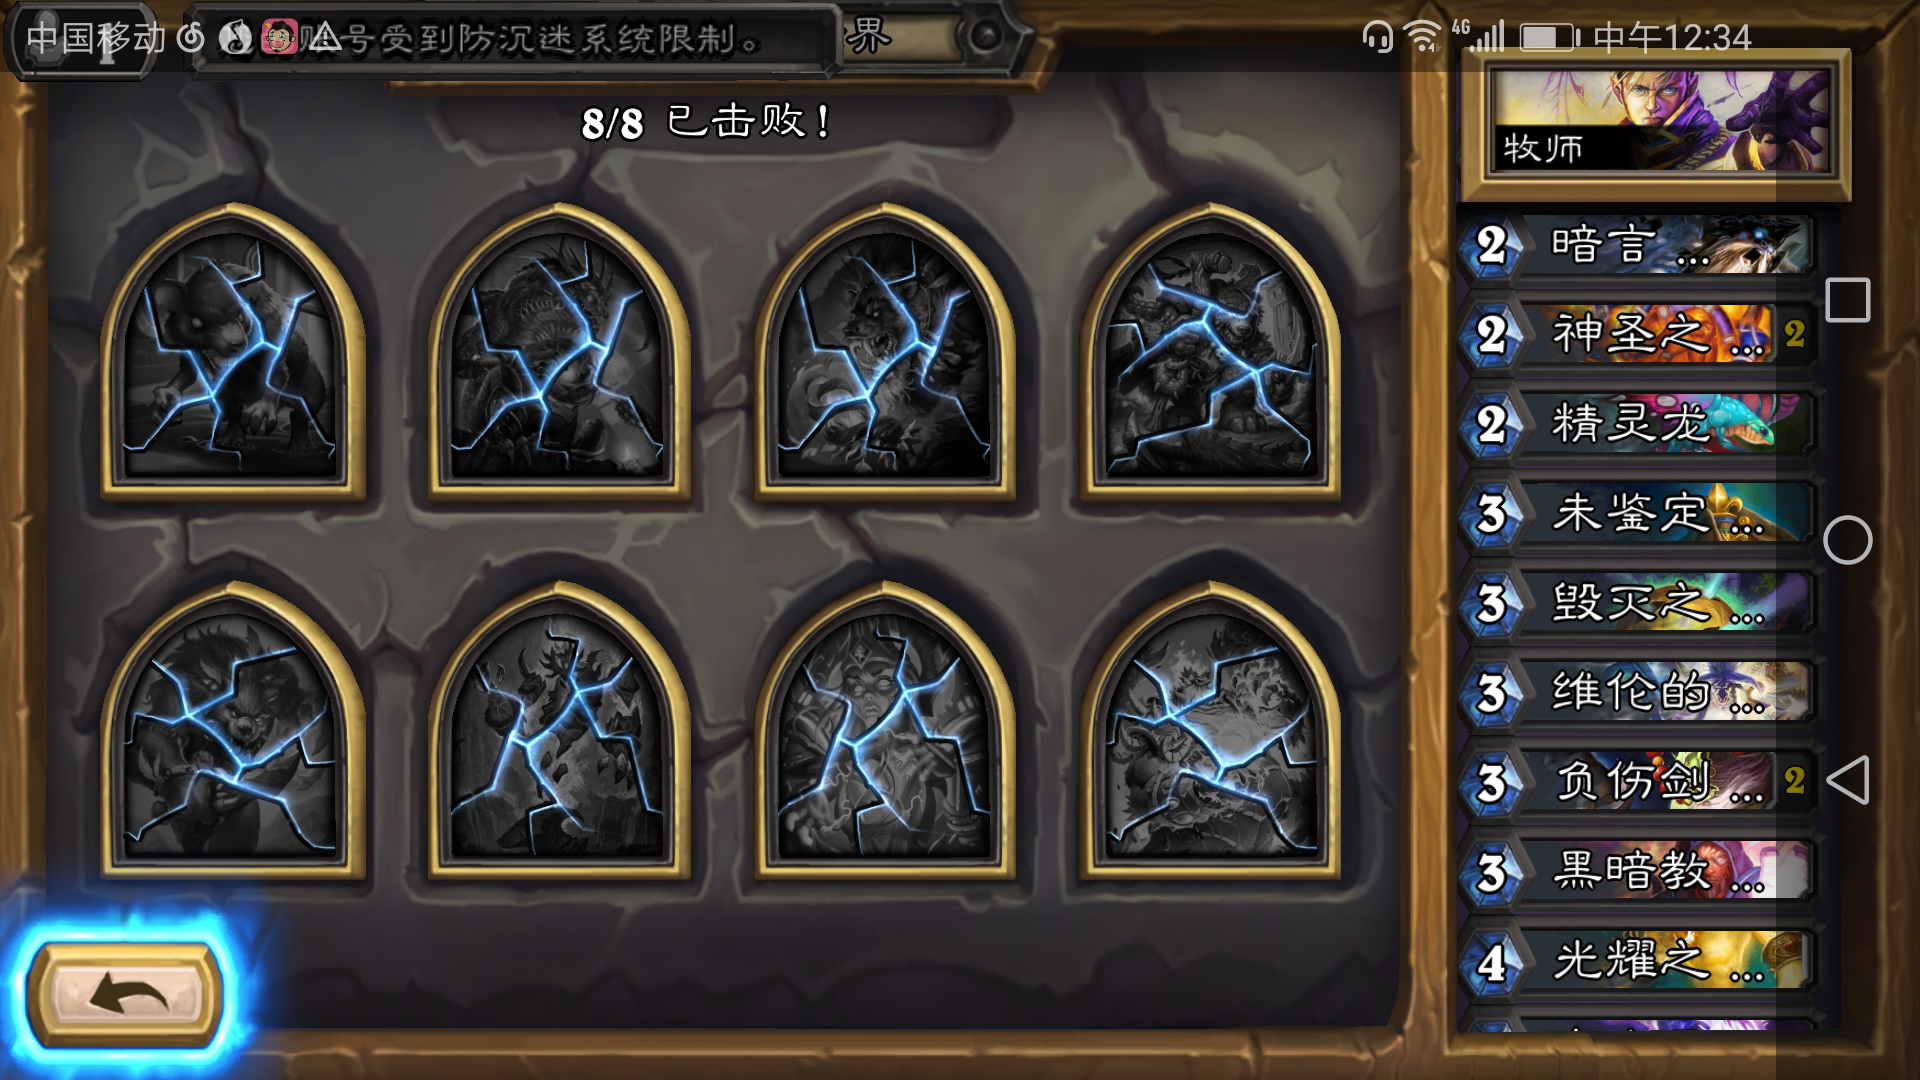The height and width of the screenshot is (1080, 1920).
Task: Tap the Android recent apps square icon
Action: click(1847, 300)
